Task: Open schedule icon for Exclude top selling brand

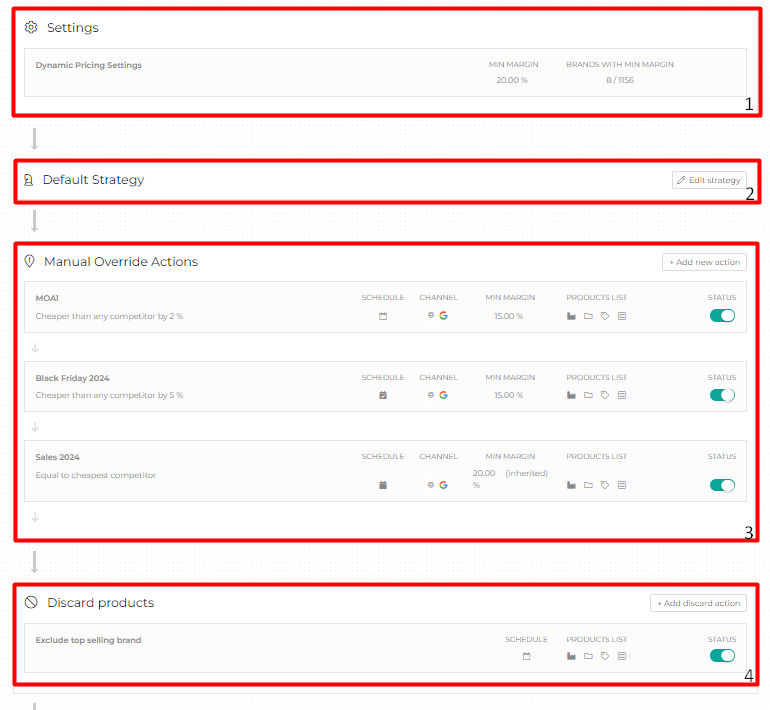Action: 526,657
